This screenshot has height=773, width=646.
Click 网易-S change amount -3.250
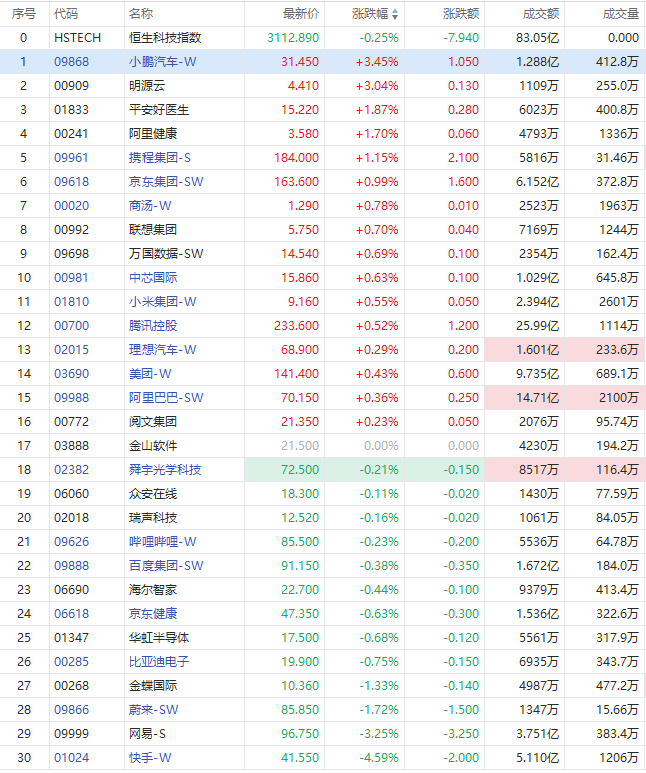(461, 734)
